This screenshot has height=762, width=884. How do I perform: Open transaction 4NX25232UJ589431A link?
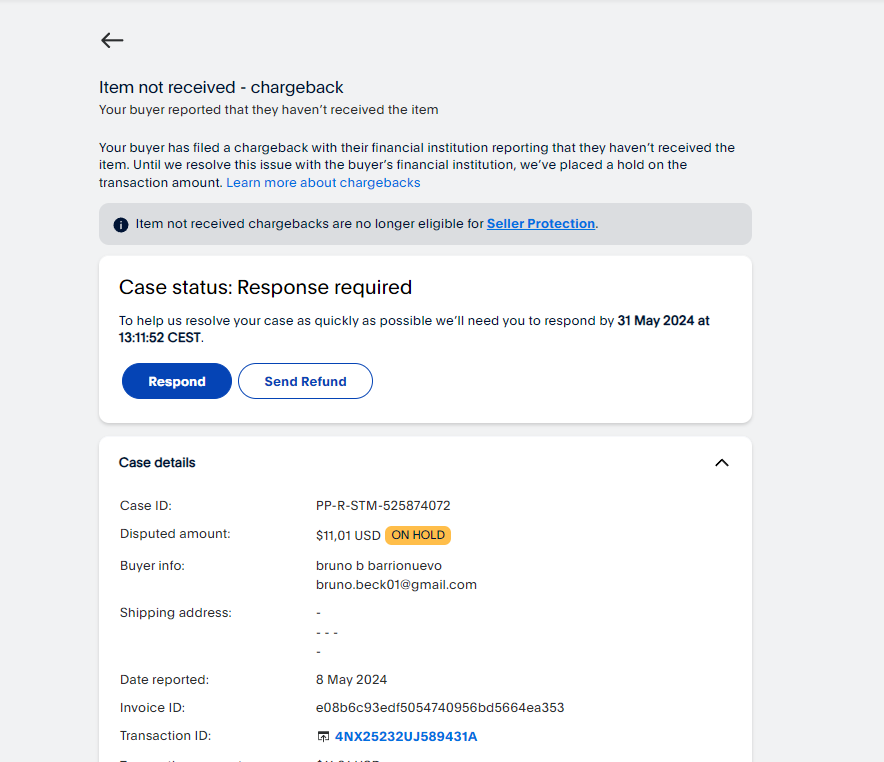click(406, 737)
